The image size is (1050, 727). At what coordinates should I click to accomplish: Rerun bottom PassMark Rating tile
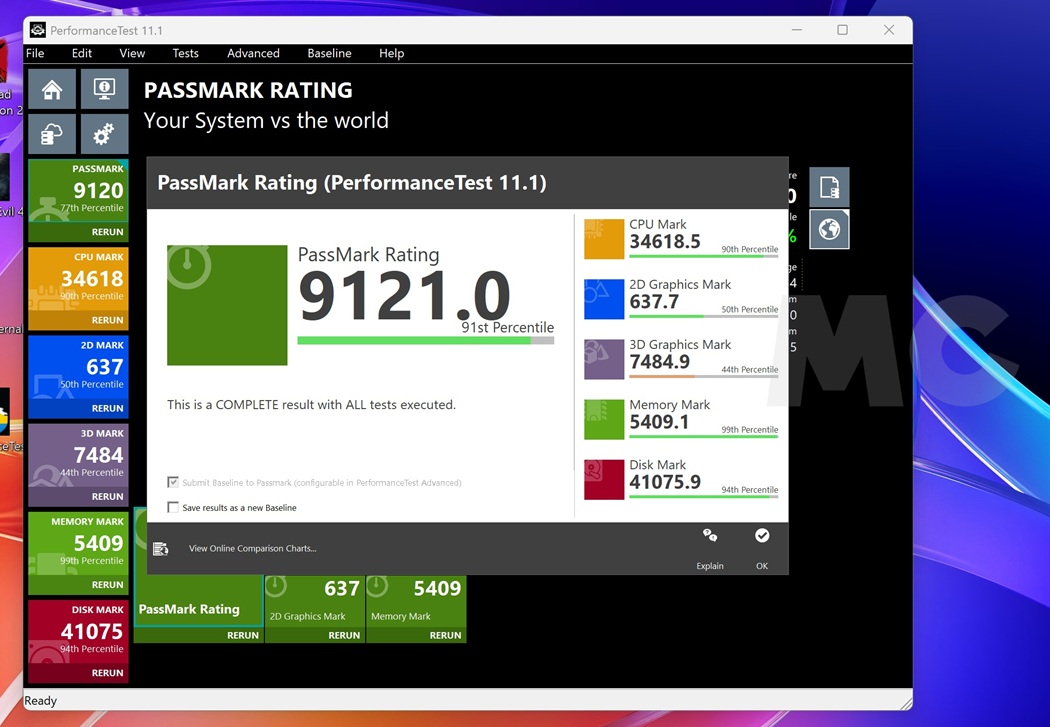pyautogui.click(x=242, y=635)
